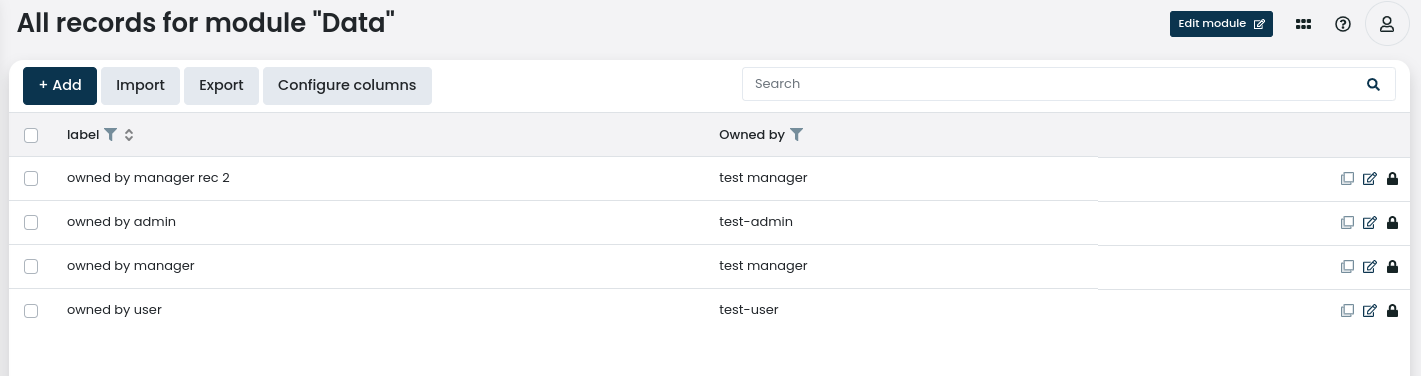Clone the 'owned by admin' record
Screen dimensions: 1421x376
(1347, 223)
